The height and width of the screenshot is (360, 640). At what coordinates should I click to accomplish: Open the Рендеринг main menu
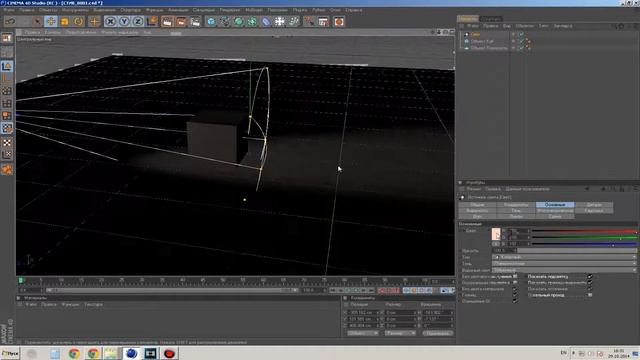click(230, 10)
